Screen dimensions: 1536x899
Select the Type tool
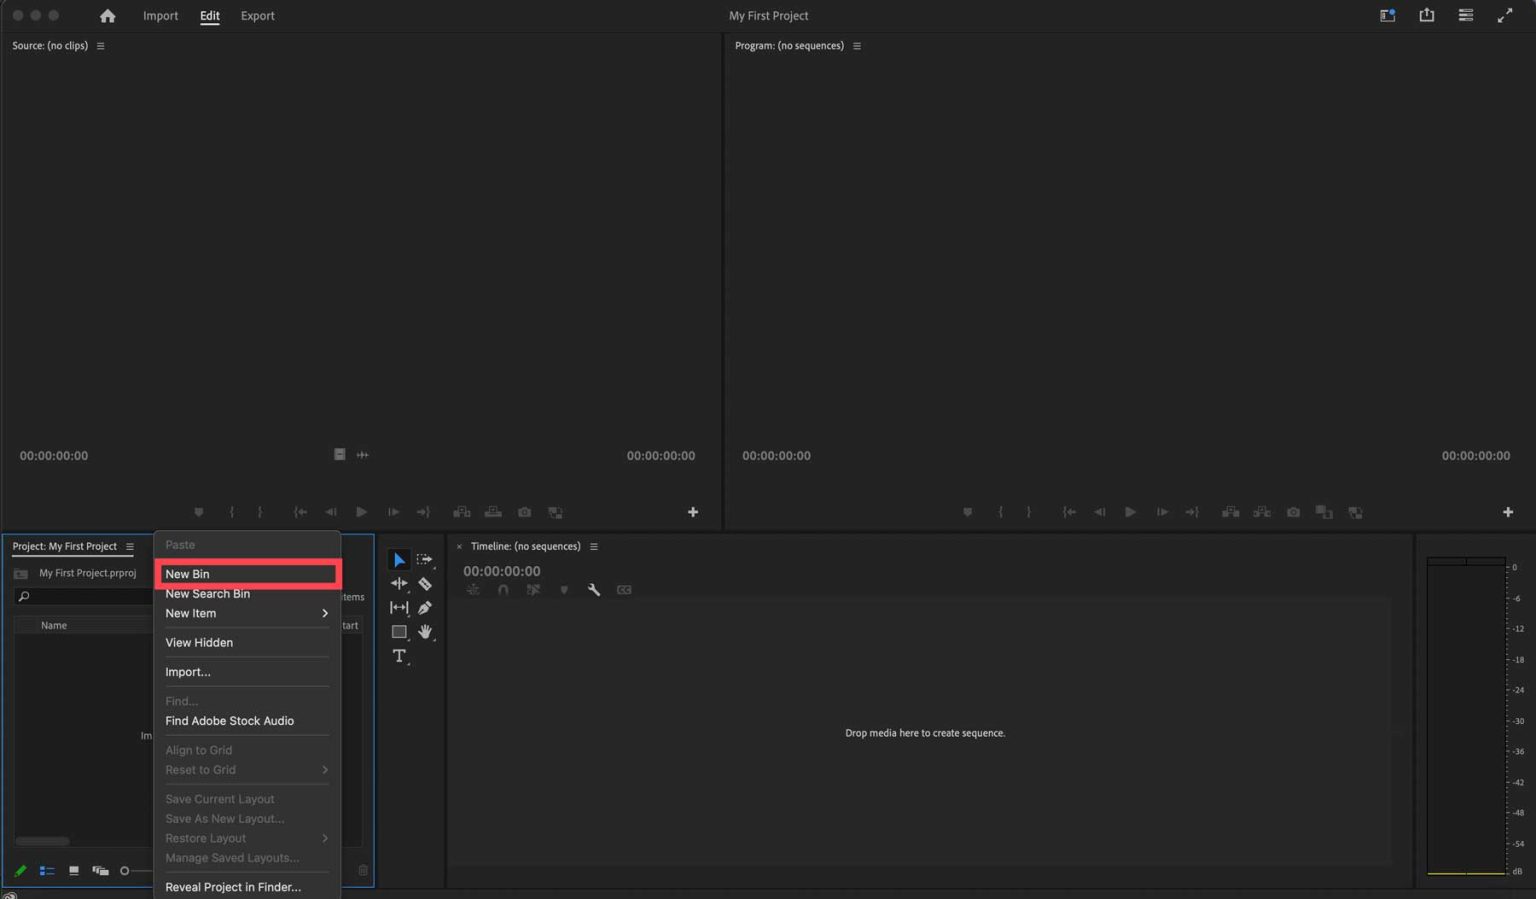[x=399, y=656]
